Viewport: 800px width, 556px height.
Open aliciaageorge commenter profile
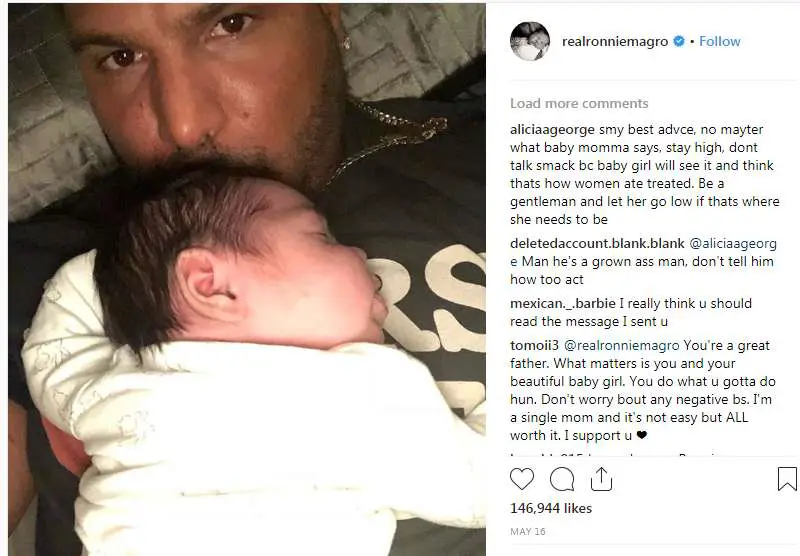tap(552, 130)
